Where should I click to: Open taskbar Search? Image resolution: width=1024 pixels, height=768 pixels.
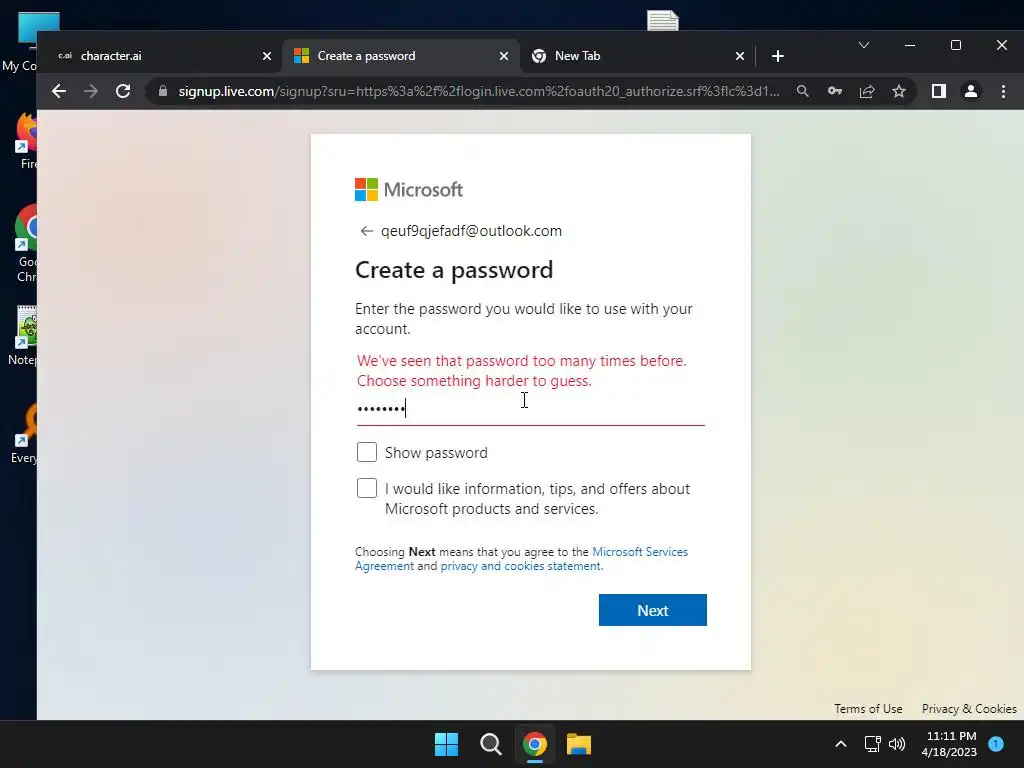point(490,744)
